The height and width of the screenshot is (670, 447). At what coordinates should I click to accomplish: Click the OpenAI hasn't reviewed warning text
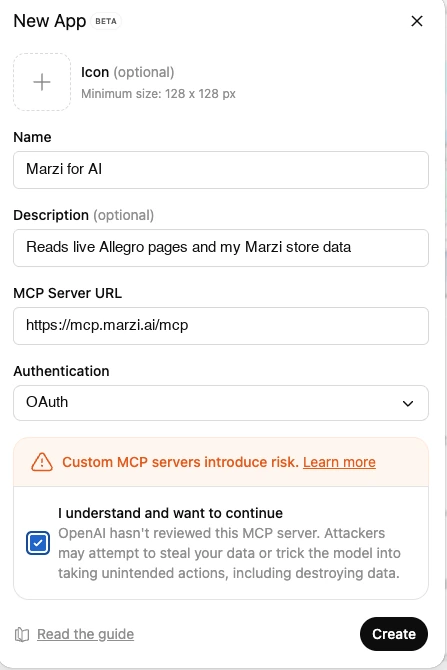click(229, 553)
